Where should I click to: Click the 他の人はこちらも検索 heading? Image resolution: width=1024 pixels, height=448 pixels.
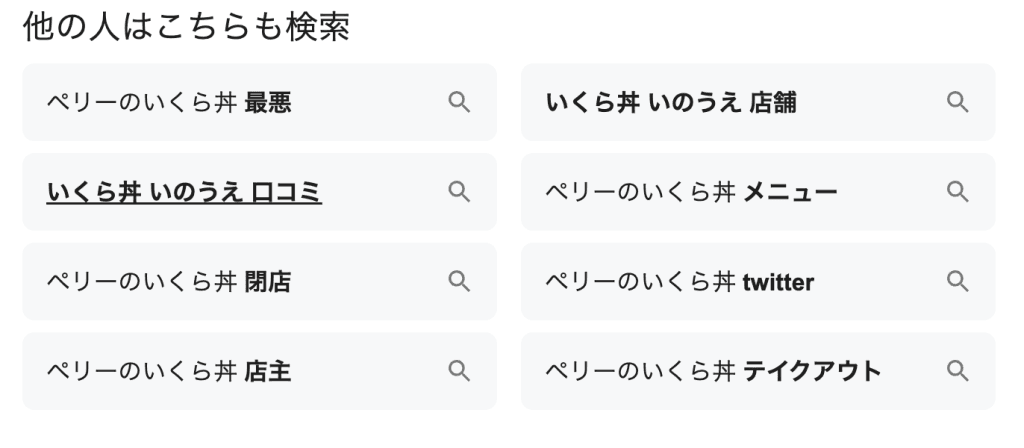[x=186, y=27]
